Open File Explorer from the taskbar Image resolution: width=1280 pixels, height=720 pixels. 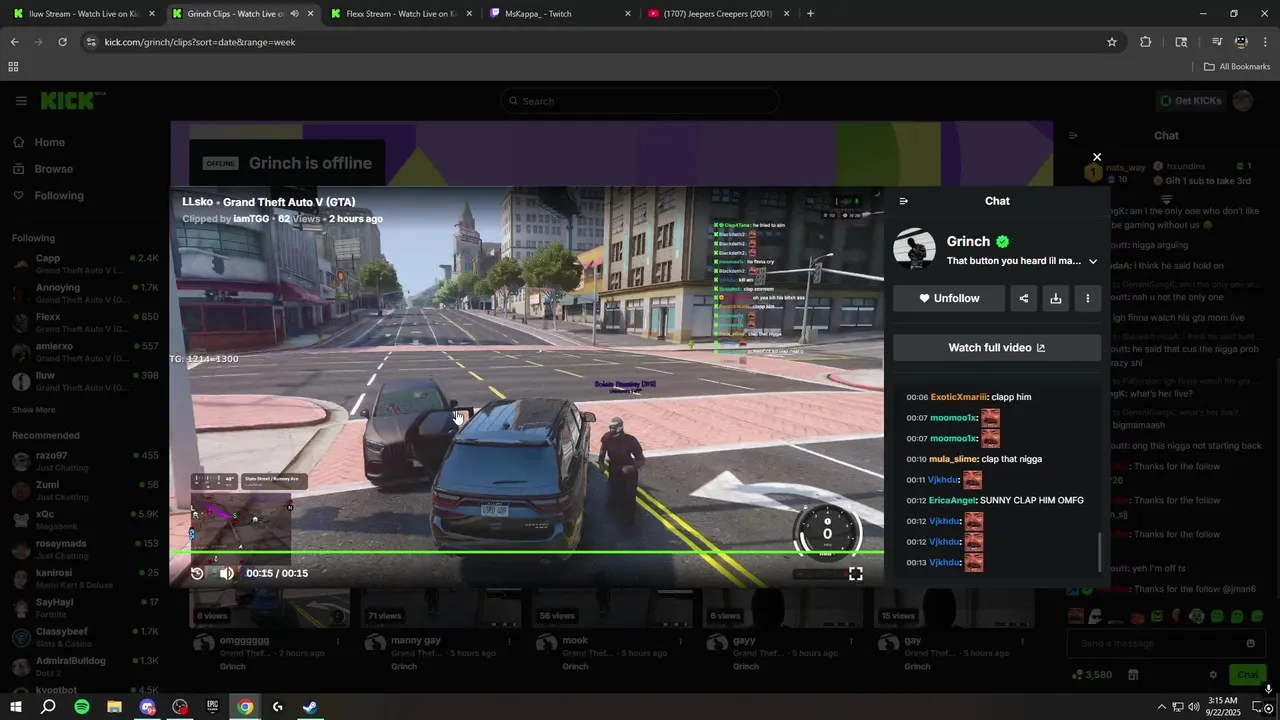(114, 707)
